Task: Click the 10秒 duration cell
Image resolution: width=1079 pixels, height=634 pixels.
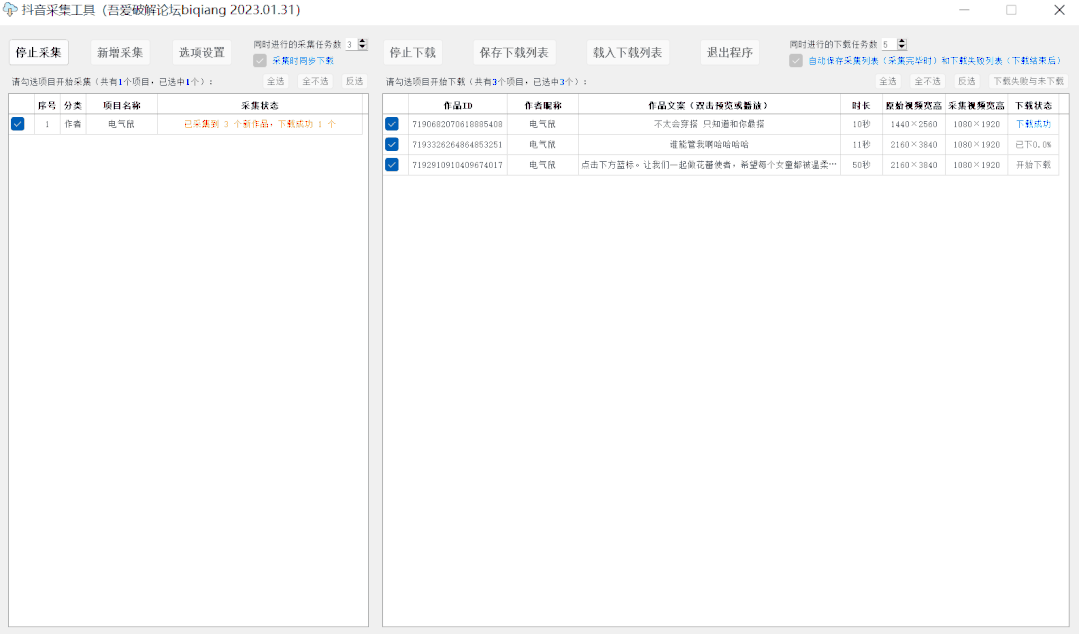Action: (x=861, y=124)
